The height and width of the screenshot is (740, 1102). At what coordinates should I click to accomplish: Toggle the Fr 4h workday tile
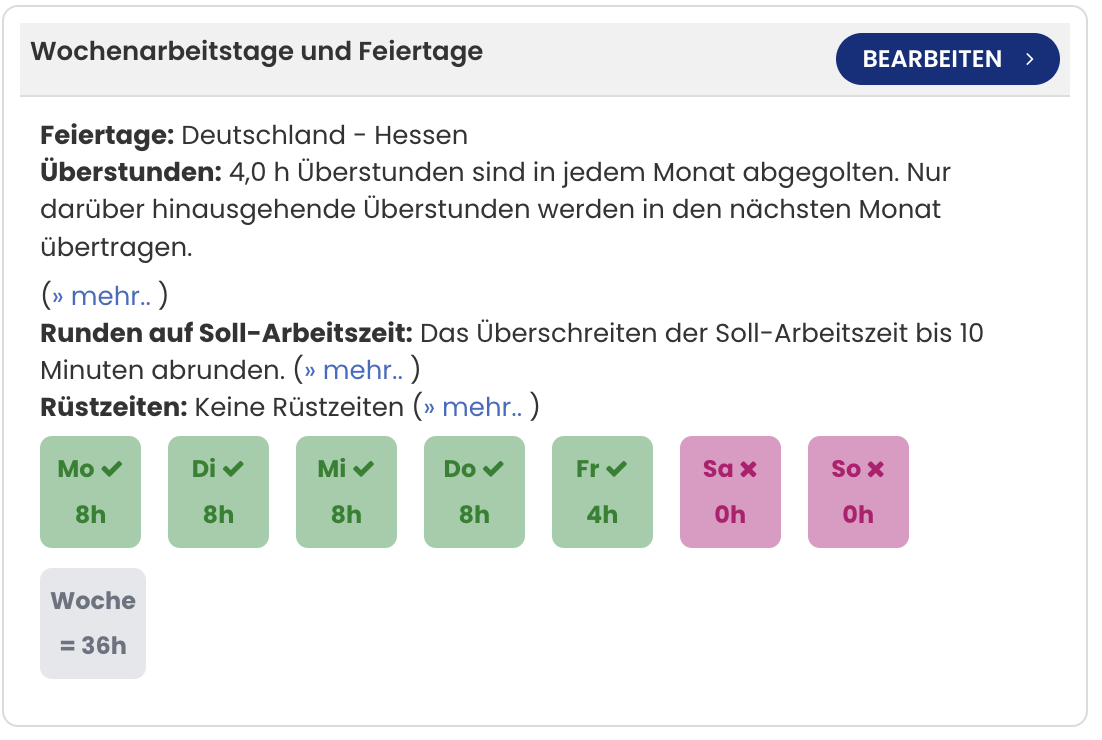(602, 492)
